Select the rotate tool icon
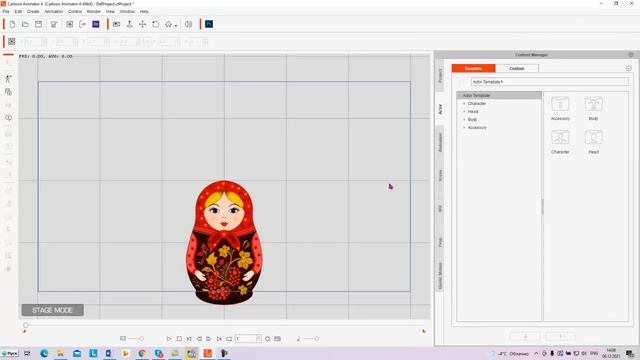 [x=156, y=24]
